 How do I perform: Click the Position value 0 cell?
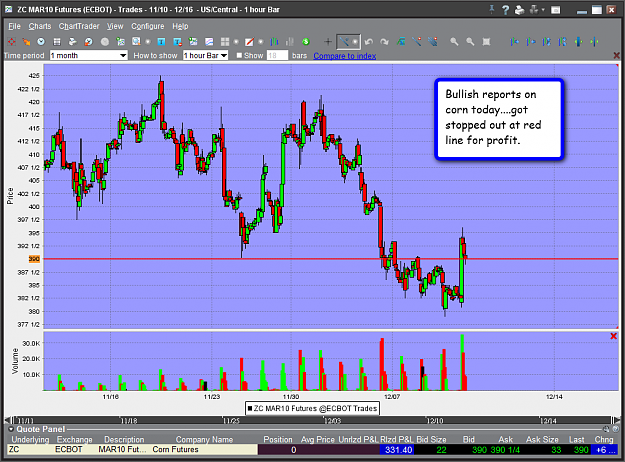coord(293,450)
